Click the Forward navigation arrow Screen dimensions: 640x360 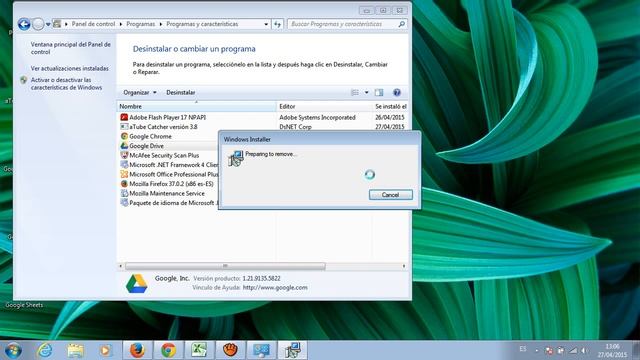(x=38, y=24)
